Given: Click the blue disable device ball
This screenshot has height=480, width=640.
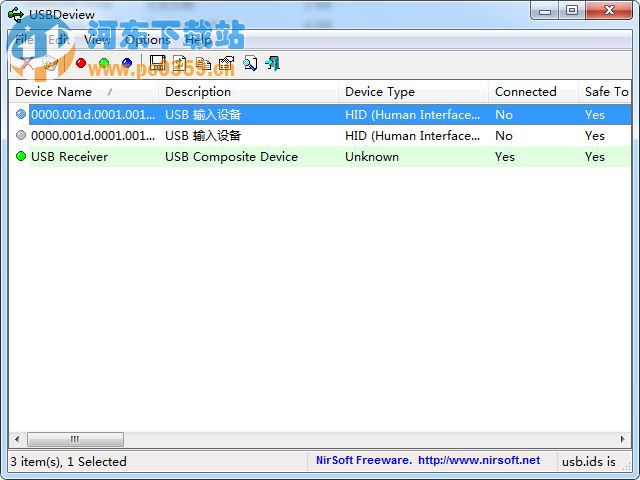Looking at the screenshot, I should [x=127, y=63].
